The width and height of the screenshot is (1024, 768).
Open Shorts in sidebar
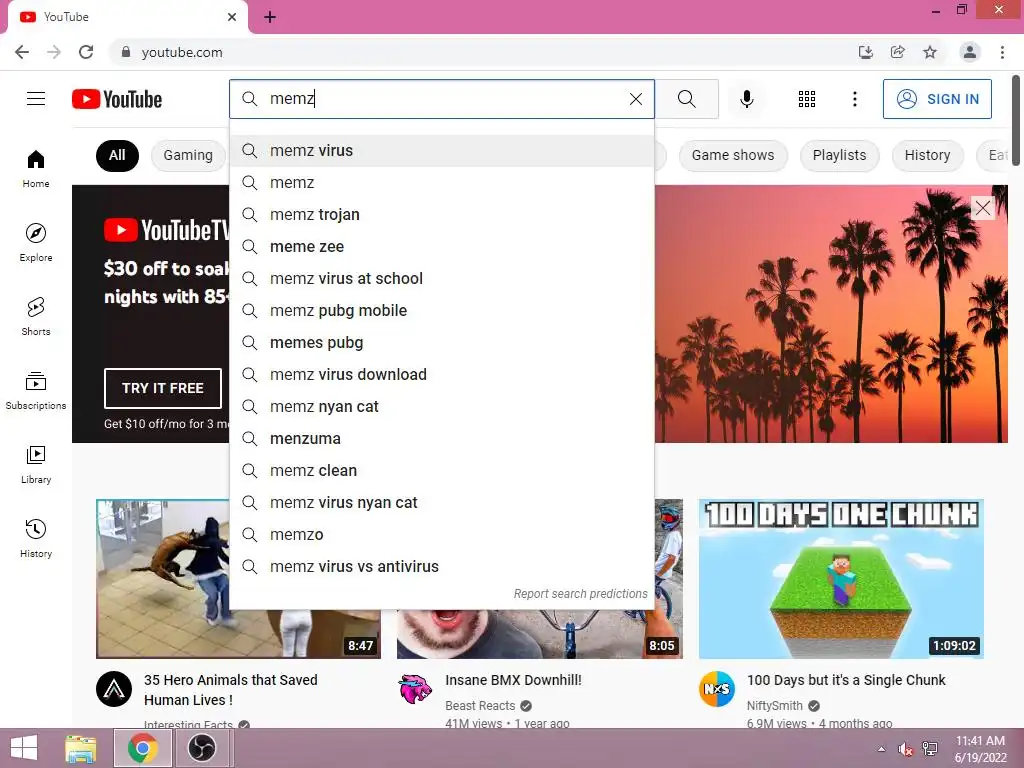pos(36,317)
